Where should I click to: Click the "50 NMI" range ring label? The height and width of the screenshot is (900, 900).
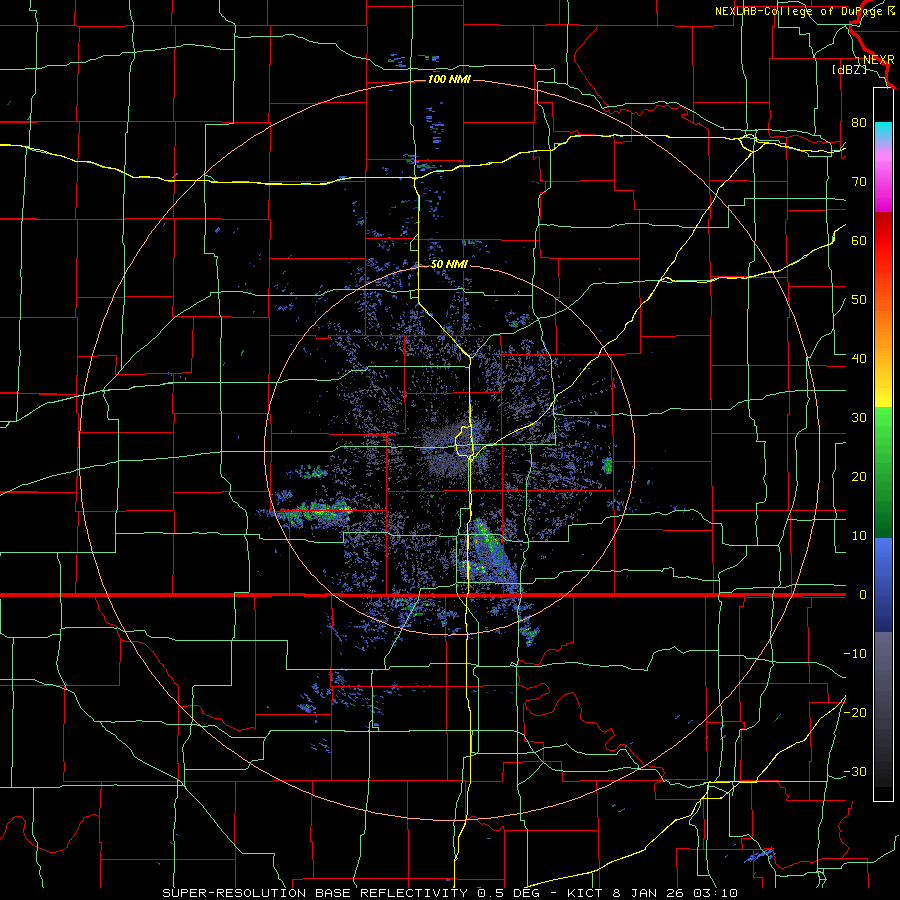pyautogui.click(x=449, y=264)
